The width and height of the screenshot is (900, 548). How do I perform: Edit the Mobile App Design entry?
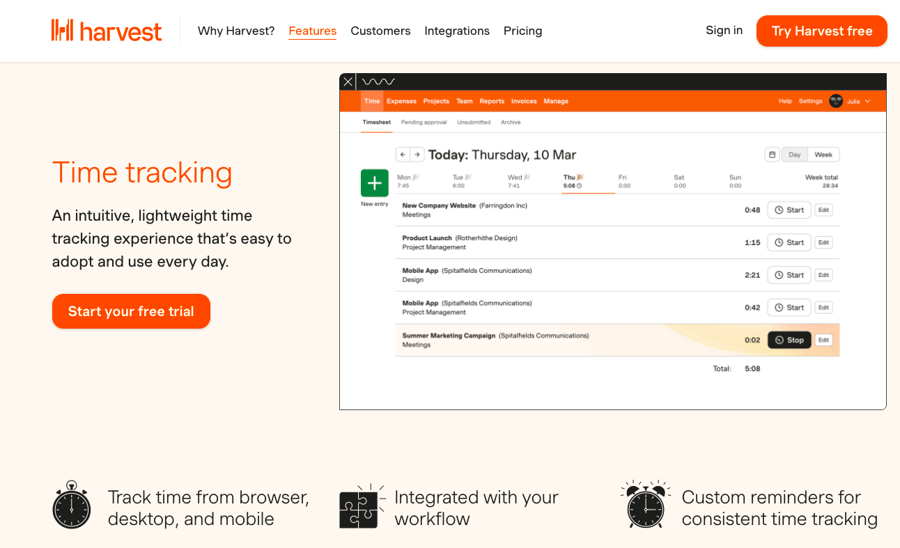point(824,275)
